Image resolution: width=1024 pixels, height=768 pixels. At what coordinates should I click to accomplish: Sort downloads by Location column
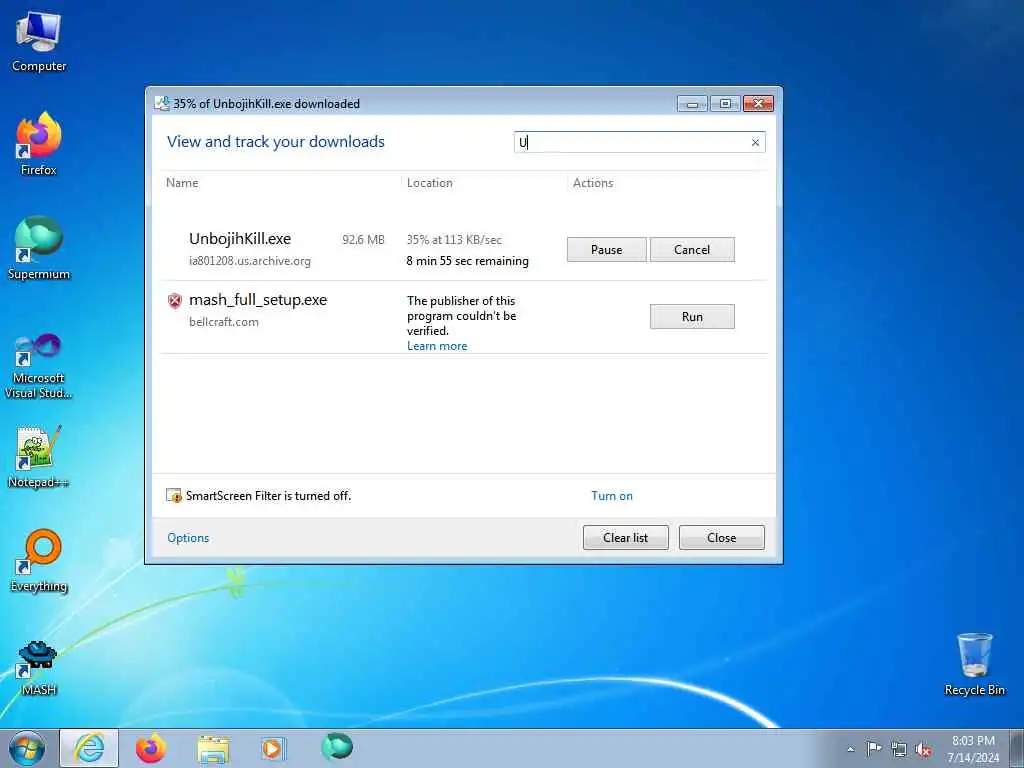pyautogui.click(x=430, y=183)
